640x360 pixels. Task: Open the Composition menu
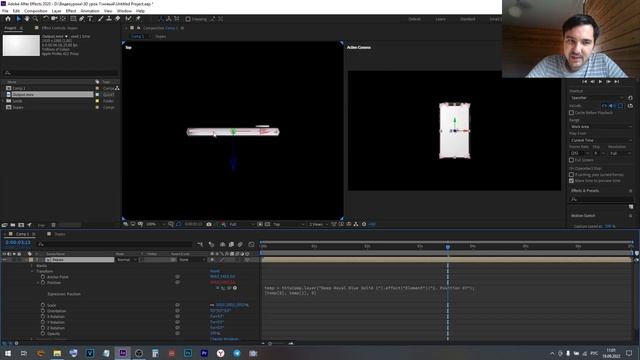(36, 11)
